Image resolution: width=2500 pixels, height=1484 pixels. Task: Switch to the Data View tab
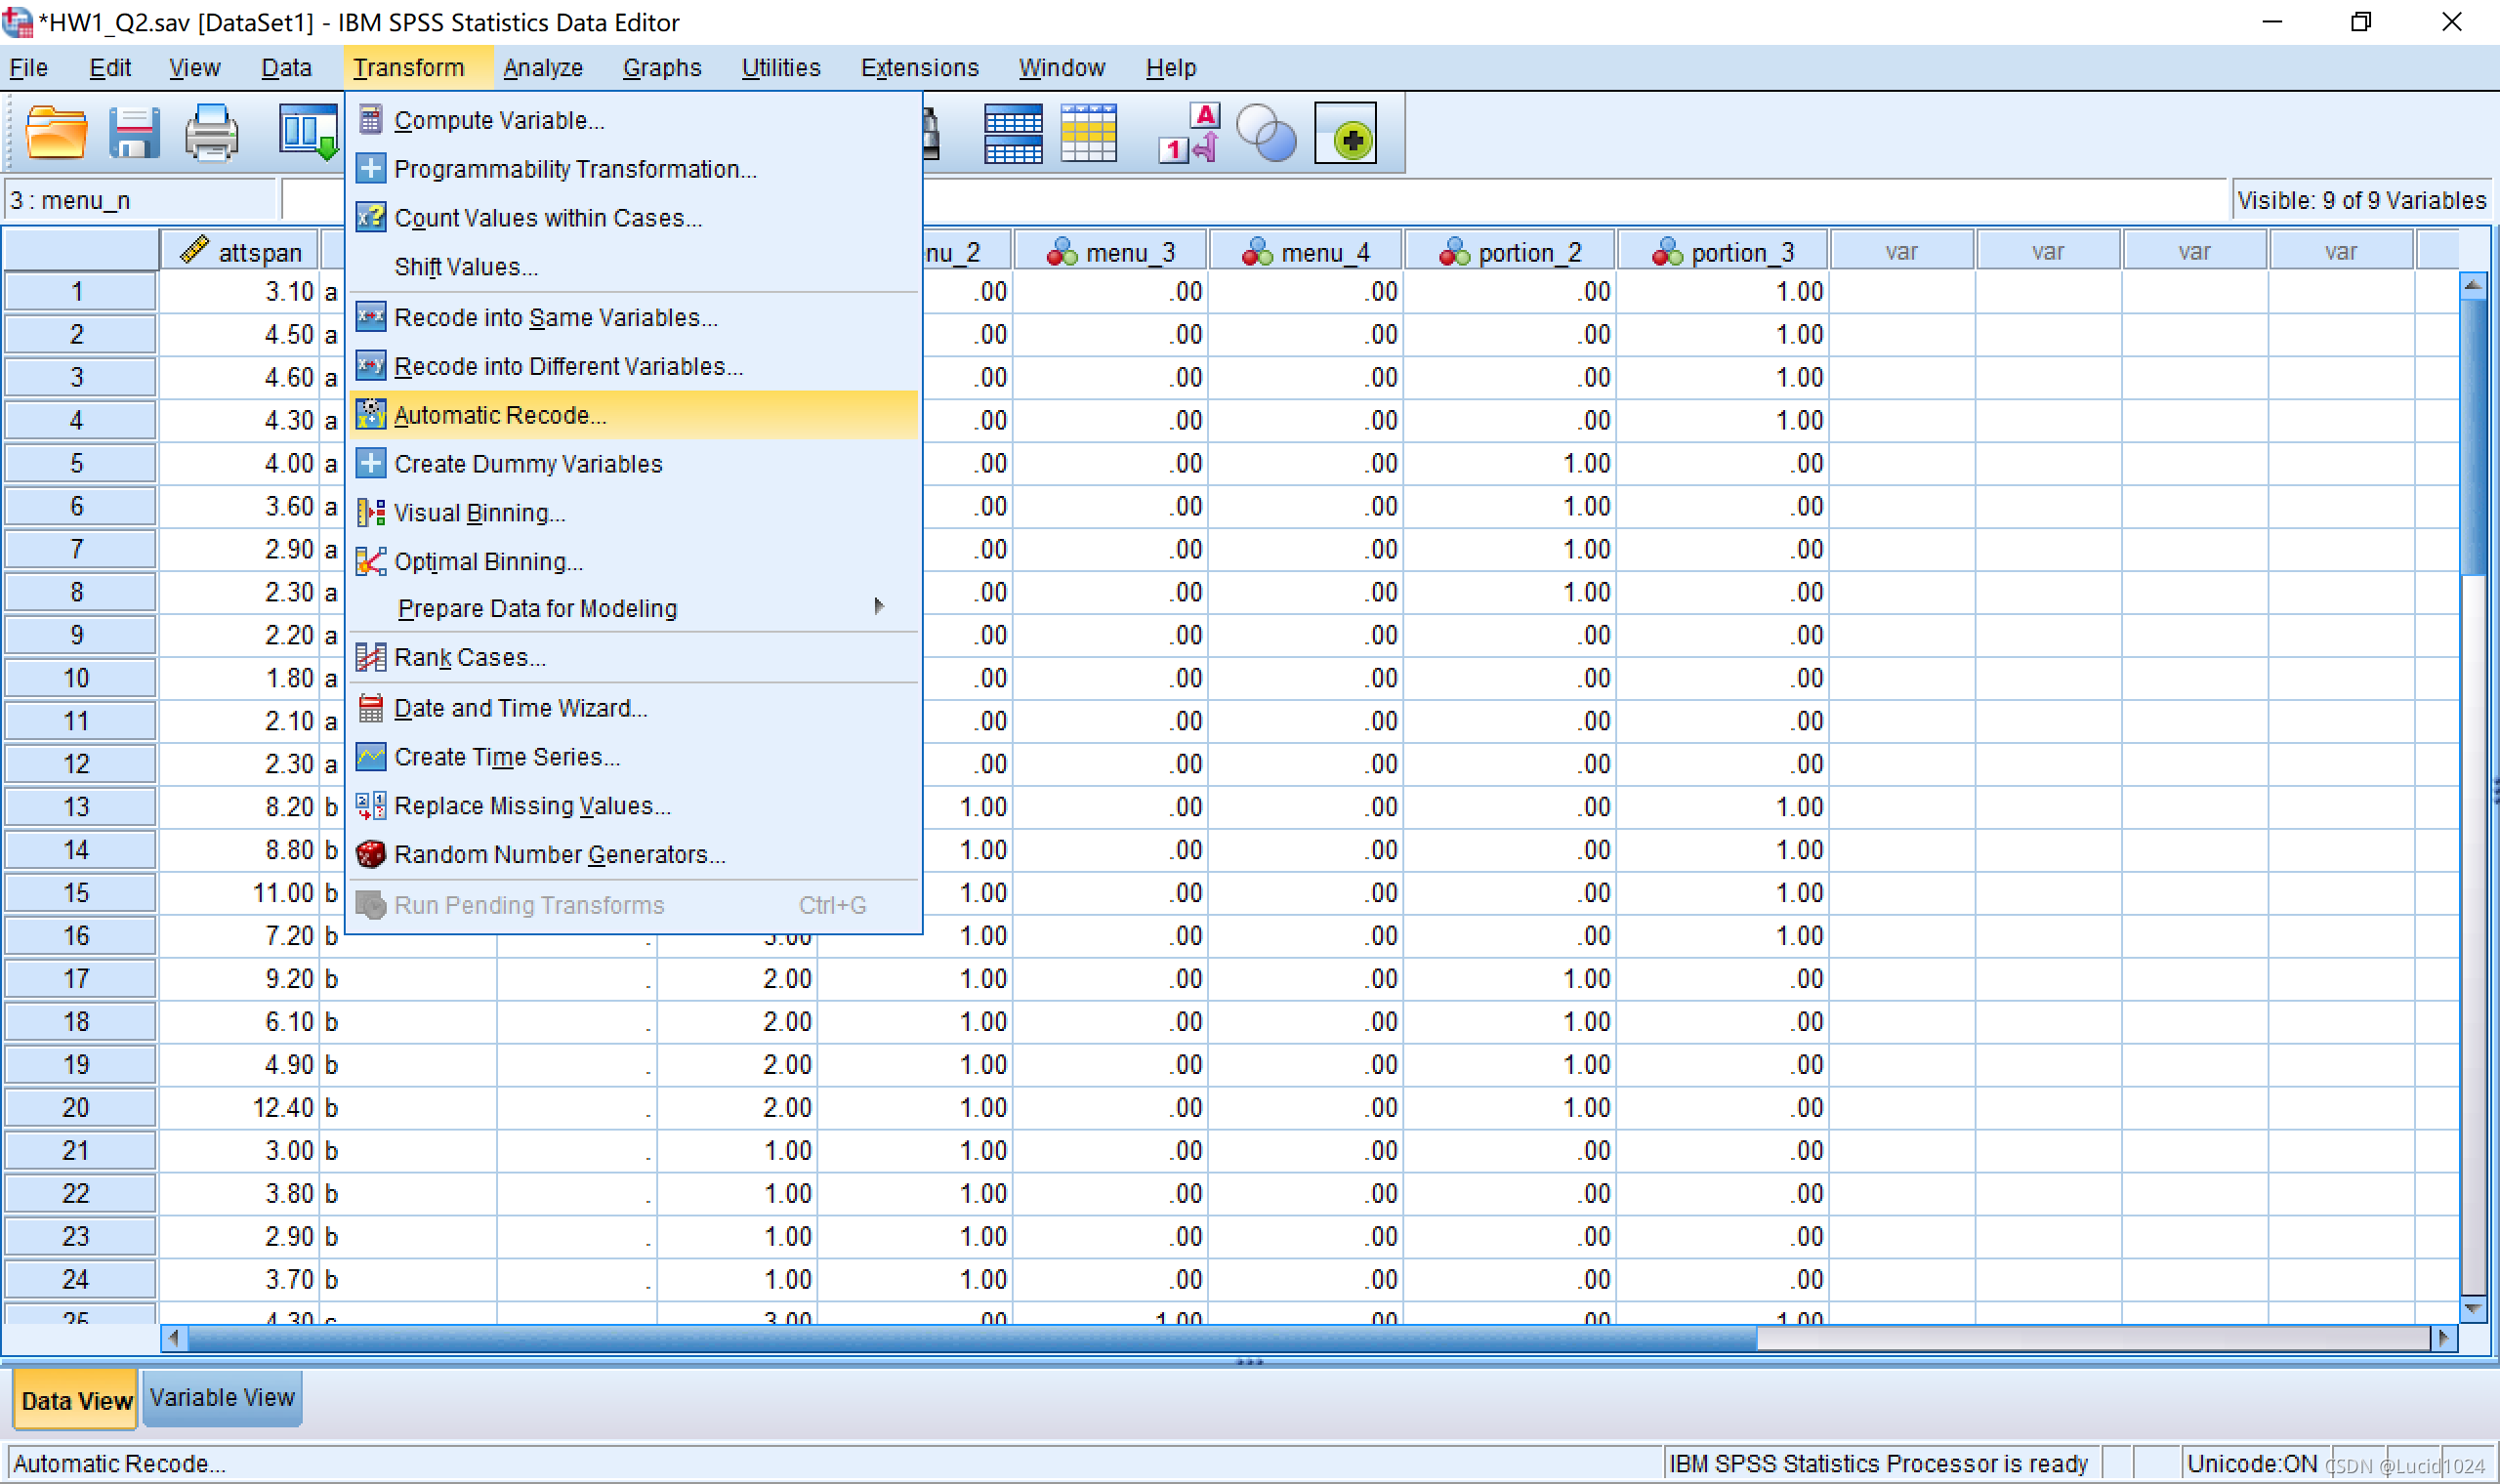click(x=76, y=1400)
